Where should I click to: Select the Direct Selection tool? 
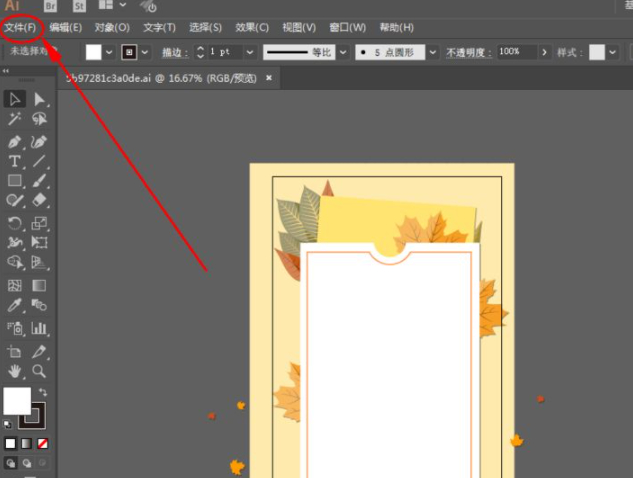click(40, 99)
